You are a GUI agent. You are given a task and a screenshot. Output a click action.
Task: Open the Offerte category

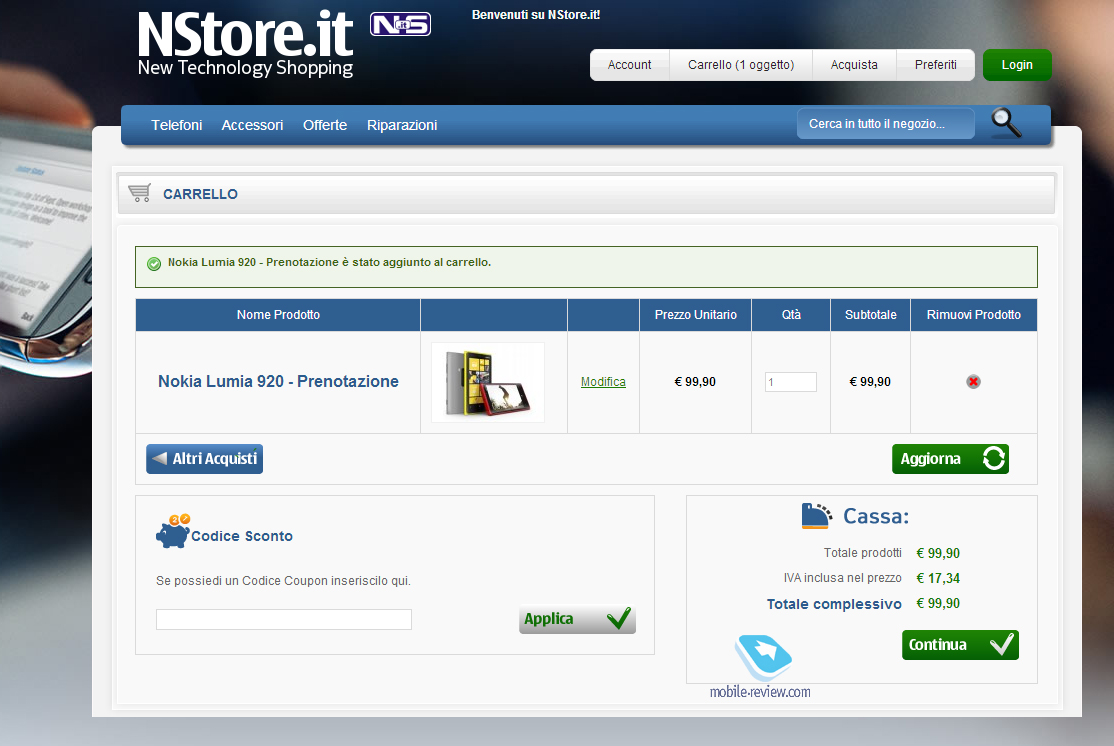pos(325,125)
